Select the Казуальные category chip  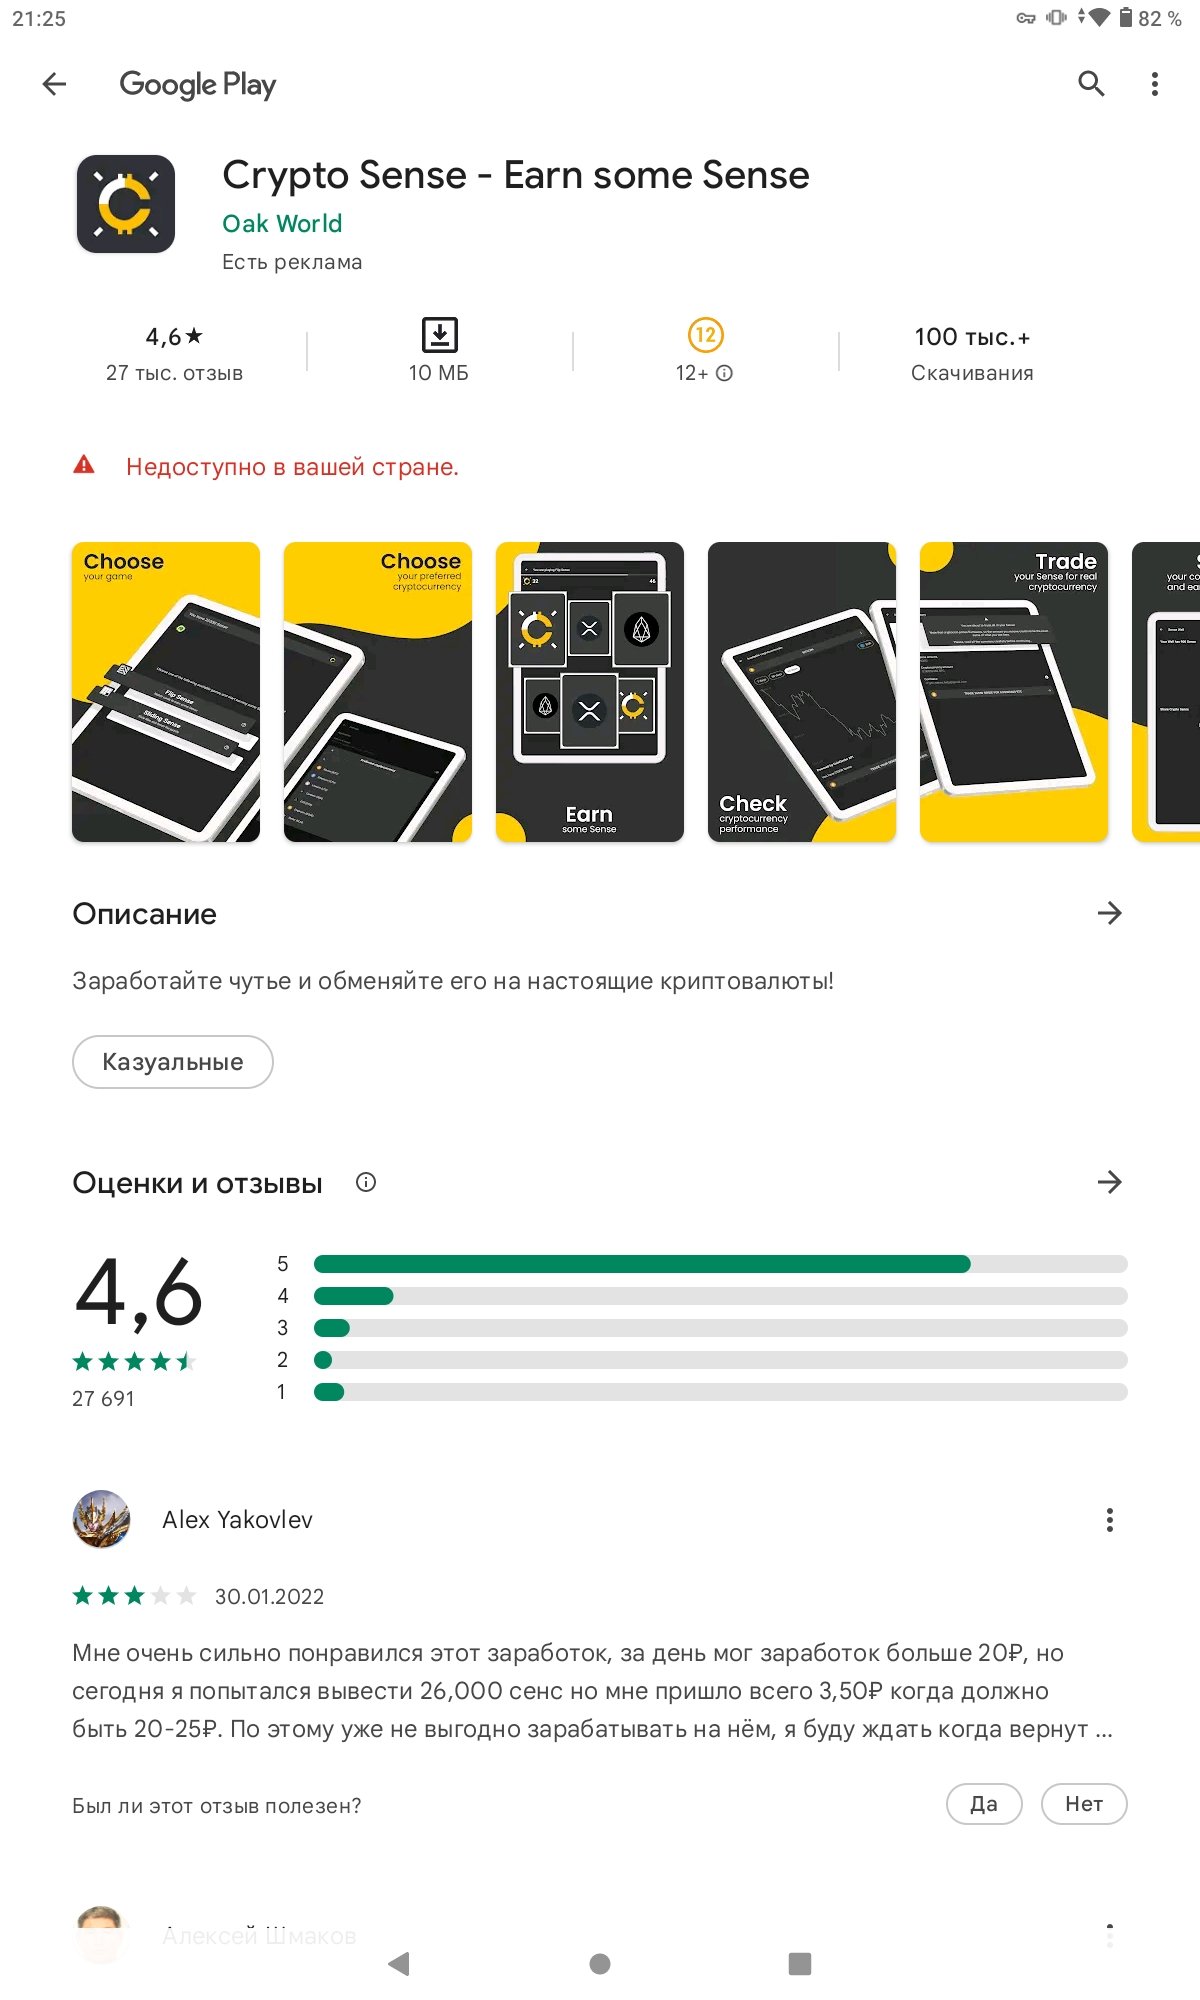tap(173, 1062)
